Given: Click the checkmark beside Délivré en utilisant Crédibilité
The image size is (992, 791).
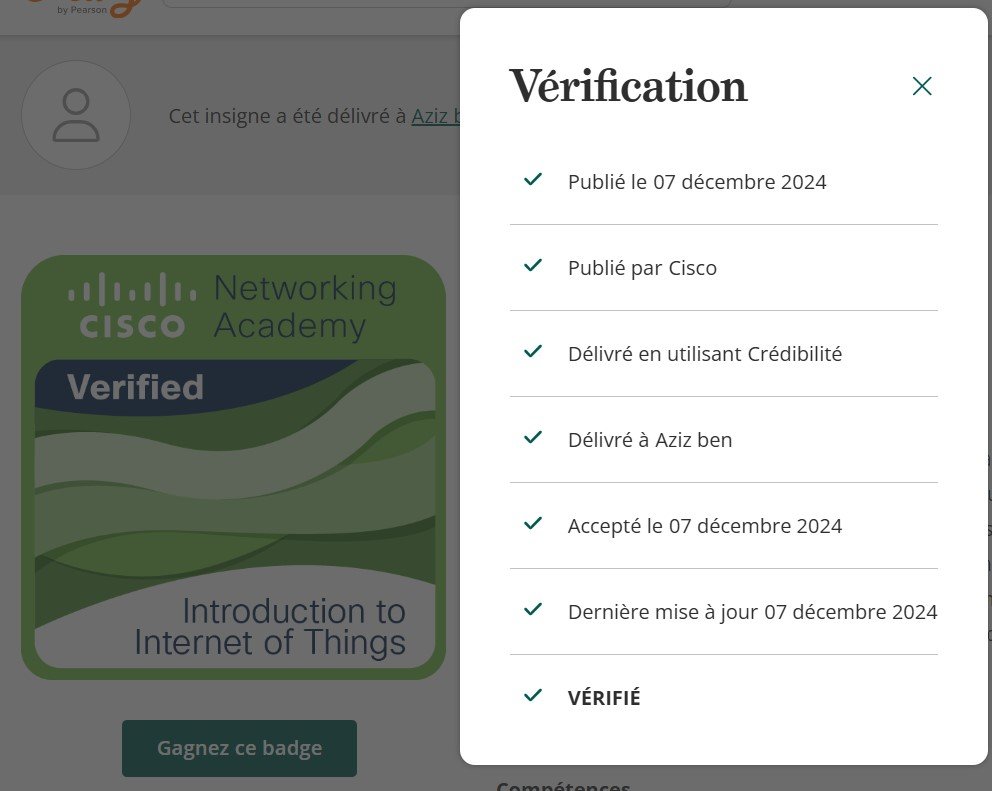Looking at the screenshot, I should 533,352.
